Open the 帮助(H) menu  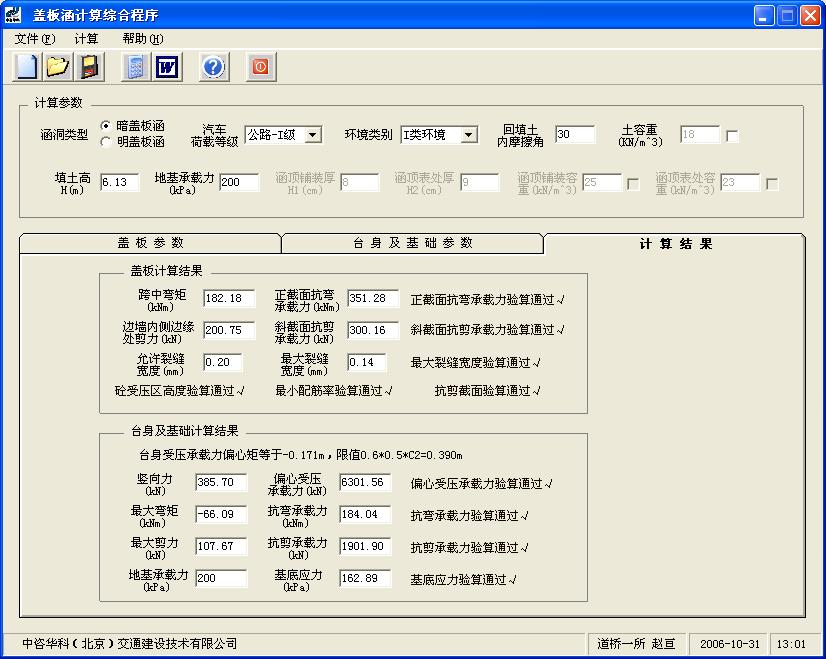pyautogui.click(x=143, y=39)
